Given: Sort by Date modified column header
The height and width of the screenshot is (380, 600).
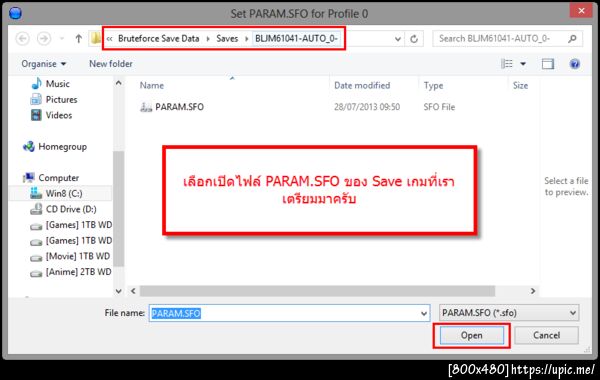Looking at the screenshot, I should (362, 85).
